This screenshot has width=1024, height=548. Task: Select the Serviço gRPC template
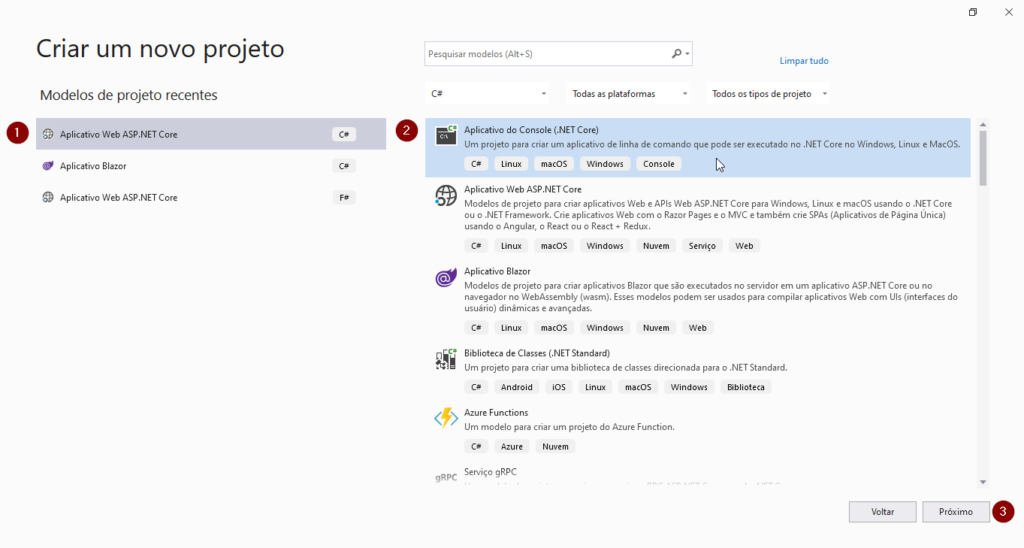[x=697, y=475]
